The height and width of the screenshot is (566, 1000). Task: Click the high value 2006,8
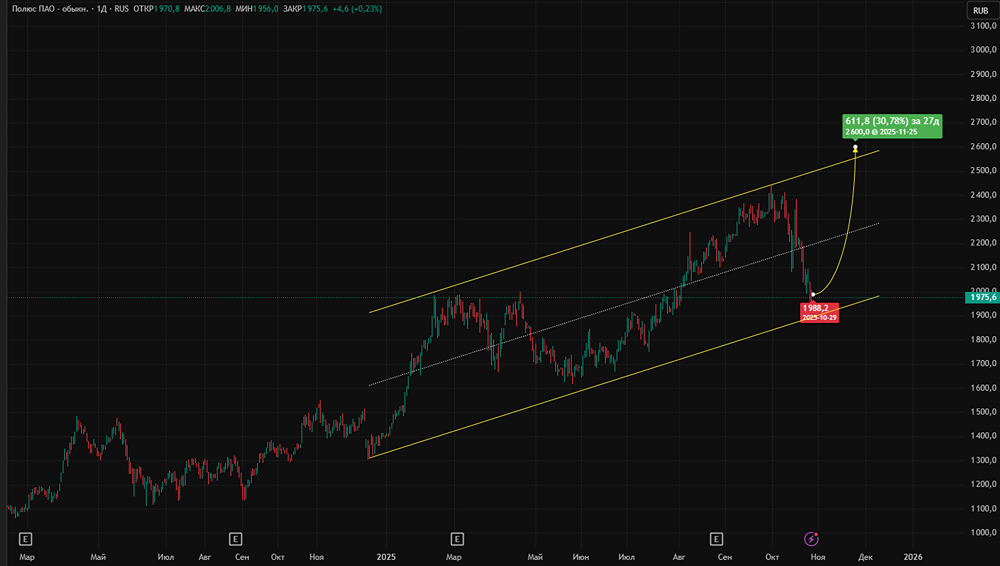(218, 9)
